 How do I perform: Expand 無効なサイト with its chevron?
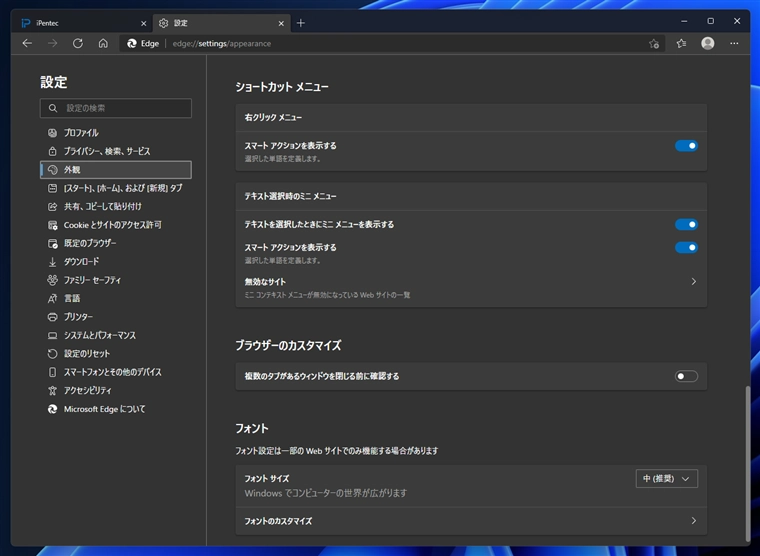click(694, 282)
